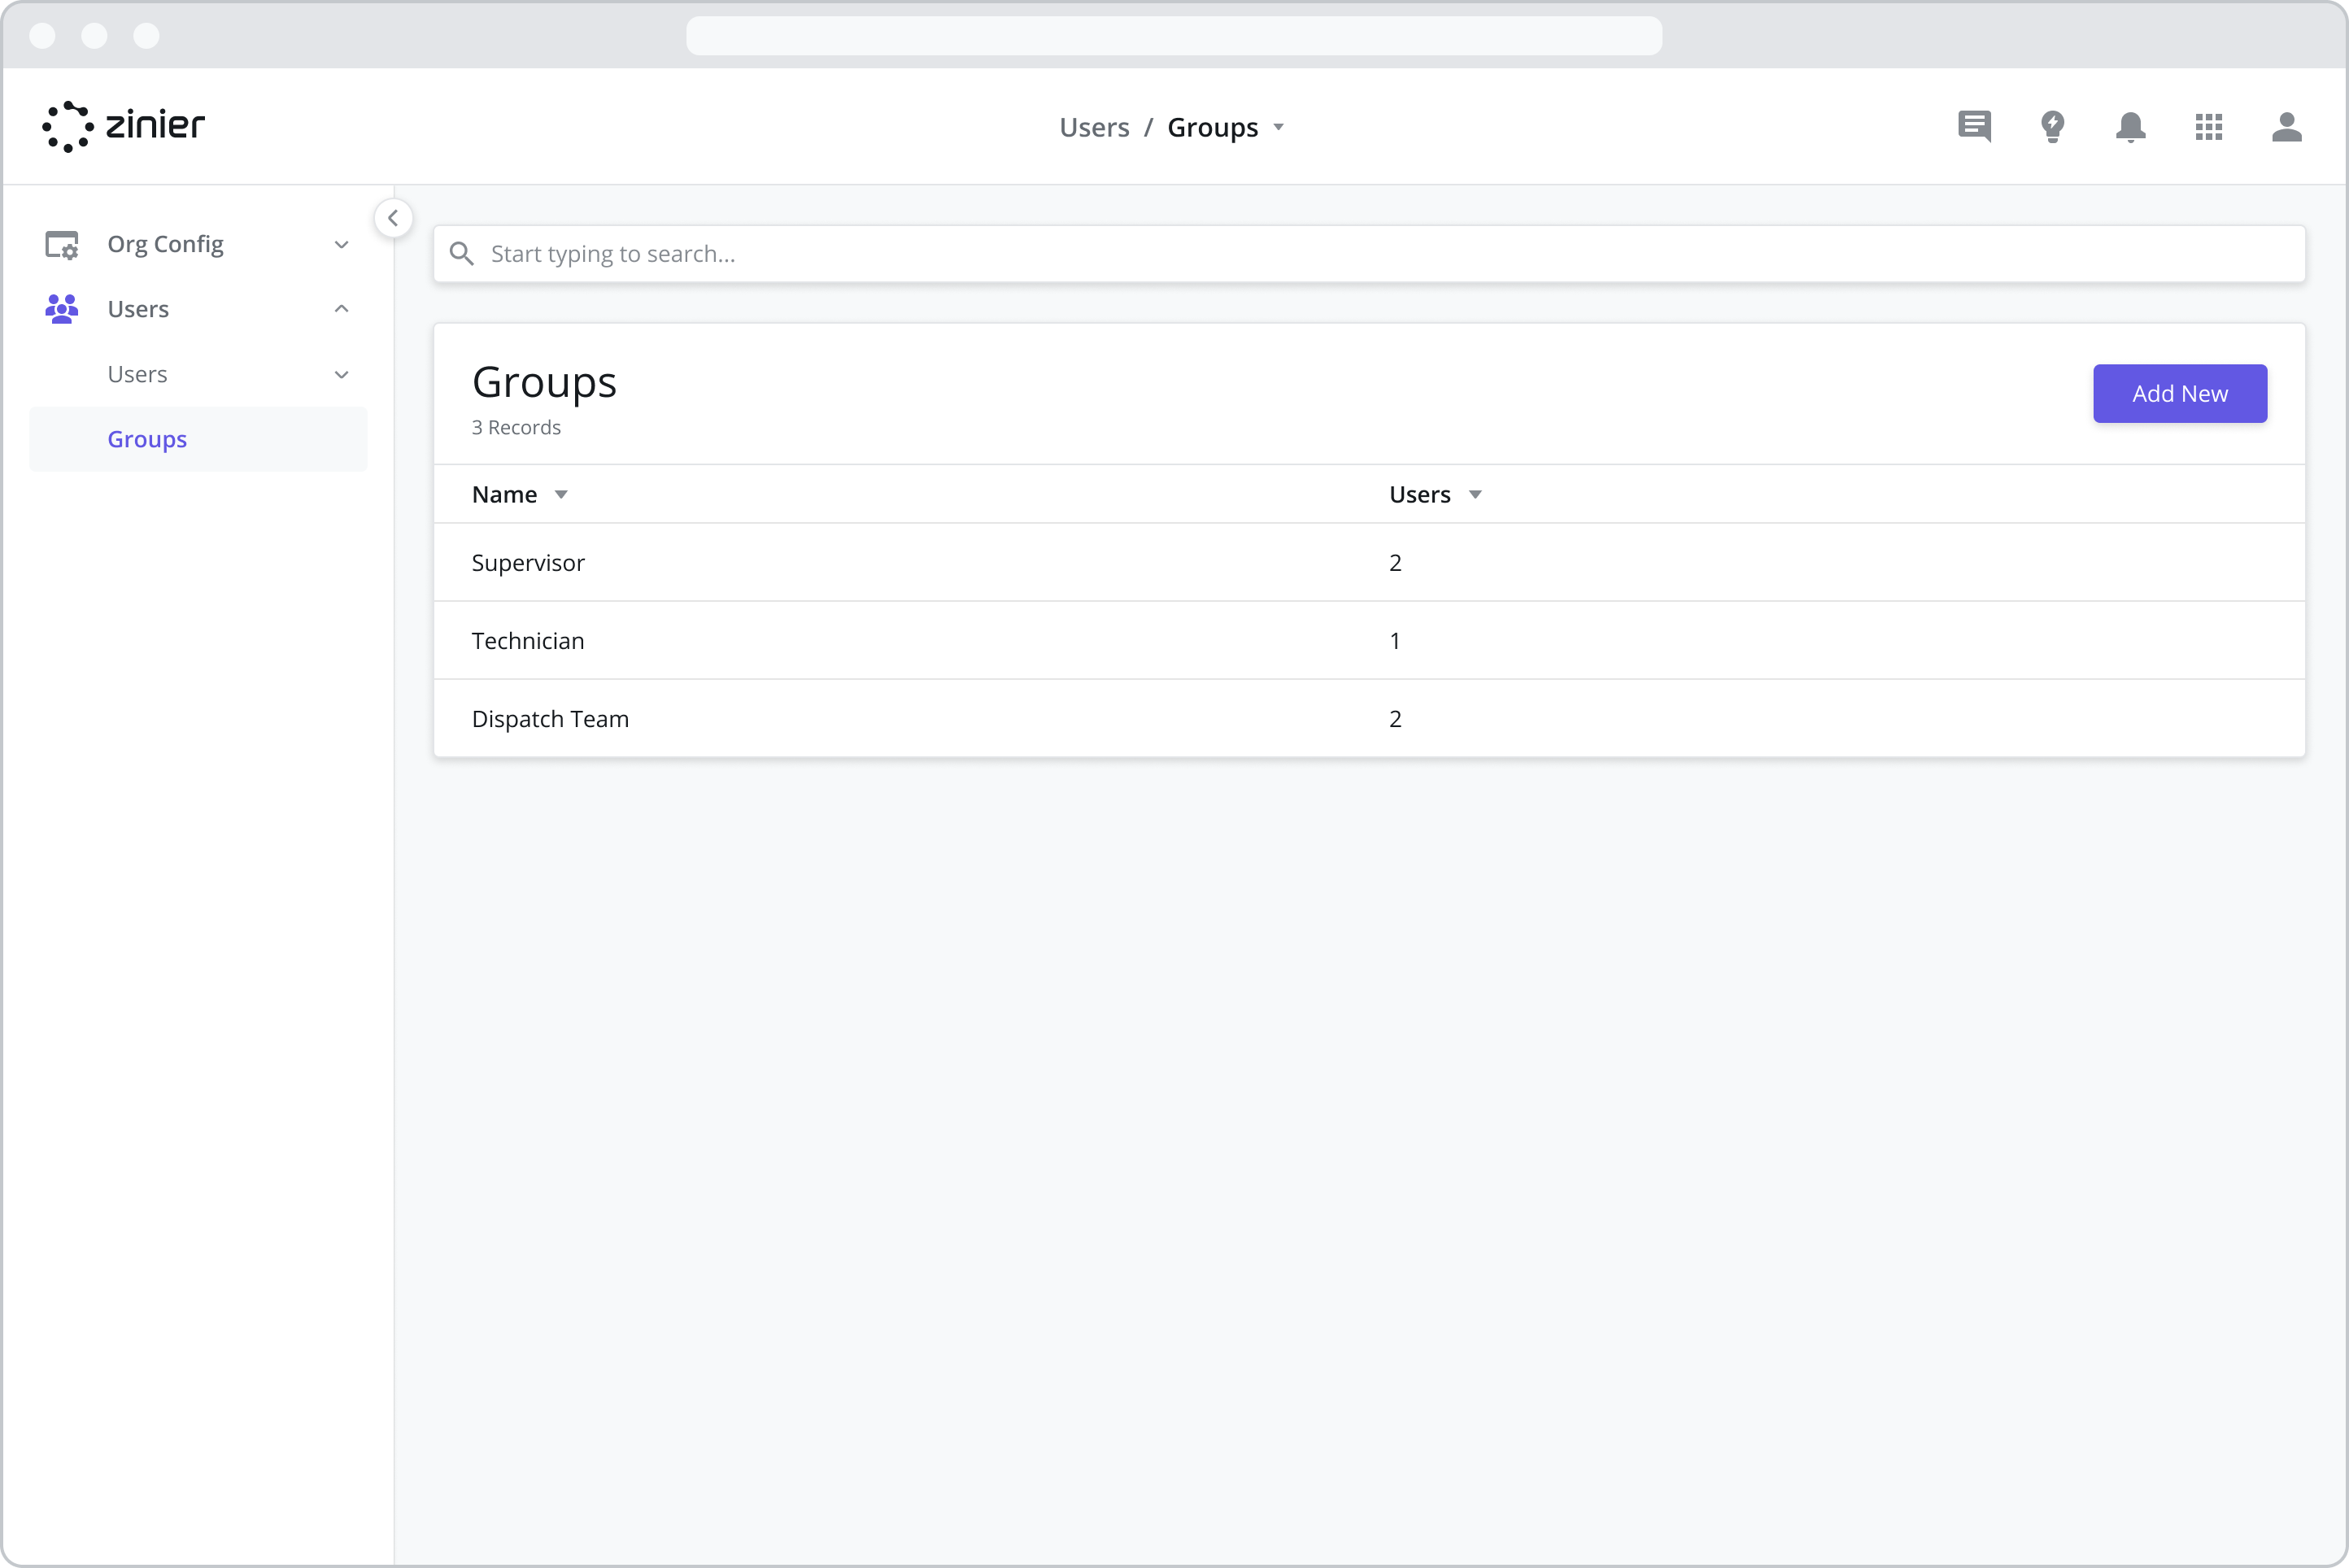Collapse the Users section

tap(341, 308)
